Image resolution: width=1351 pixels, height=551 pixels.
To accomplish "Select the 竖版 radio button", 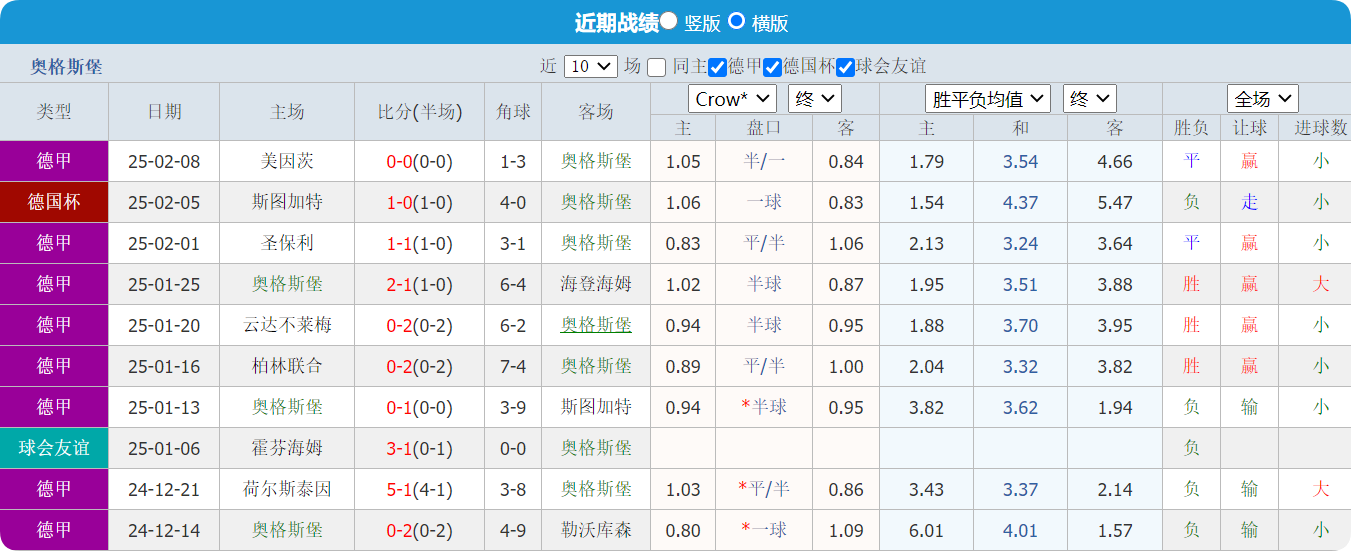I will (x=669, y=21).
